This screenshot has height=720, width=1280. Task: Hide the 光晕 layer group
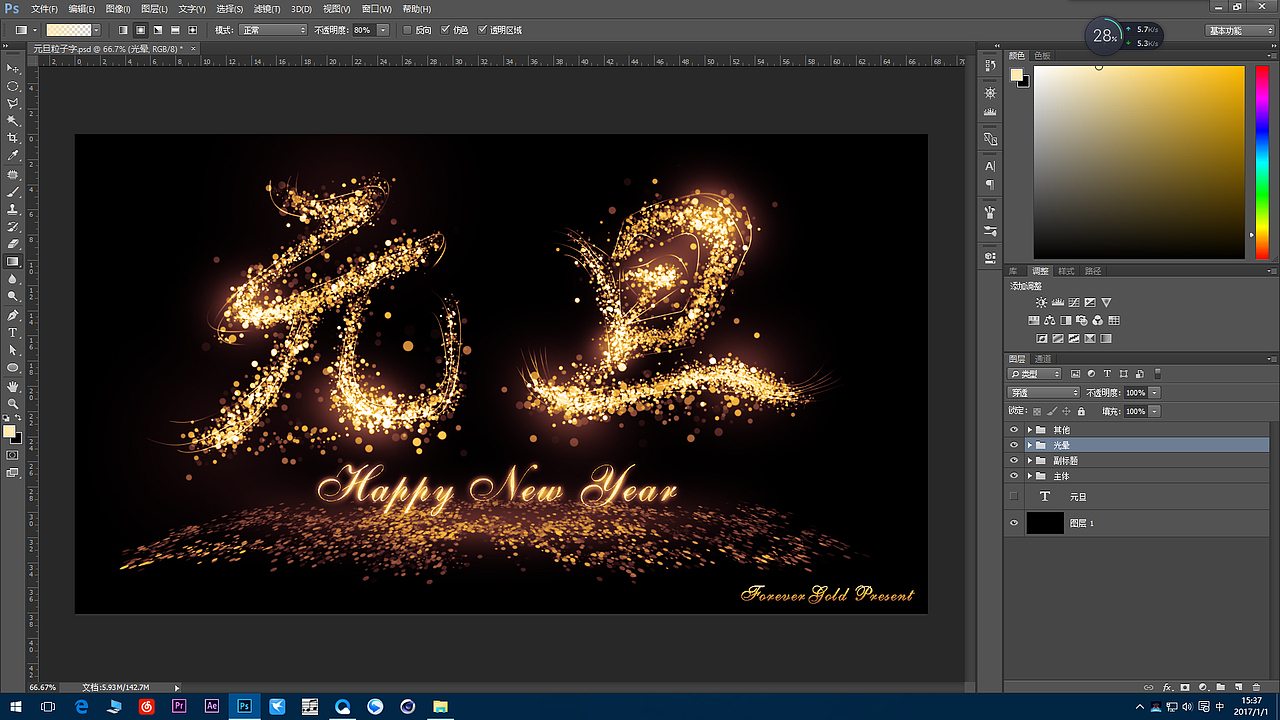click(x=1014, y=445)
